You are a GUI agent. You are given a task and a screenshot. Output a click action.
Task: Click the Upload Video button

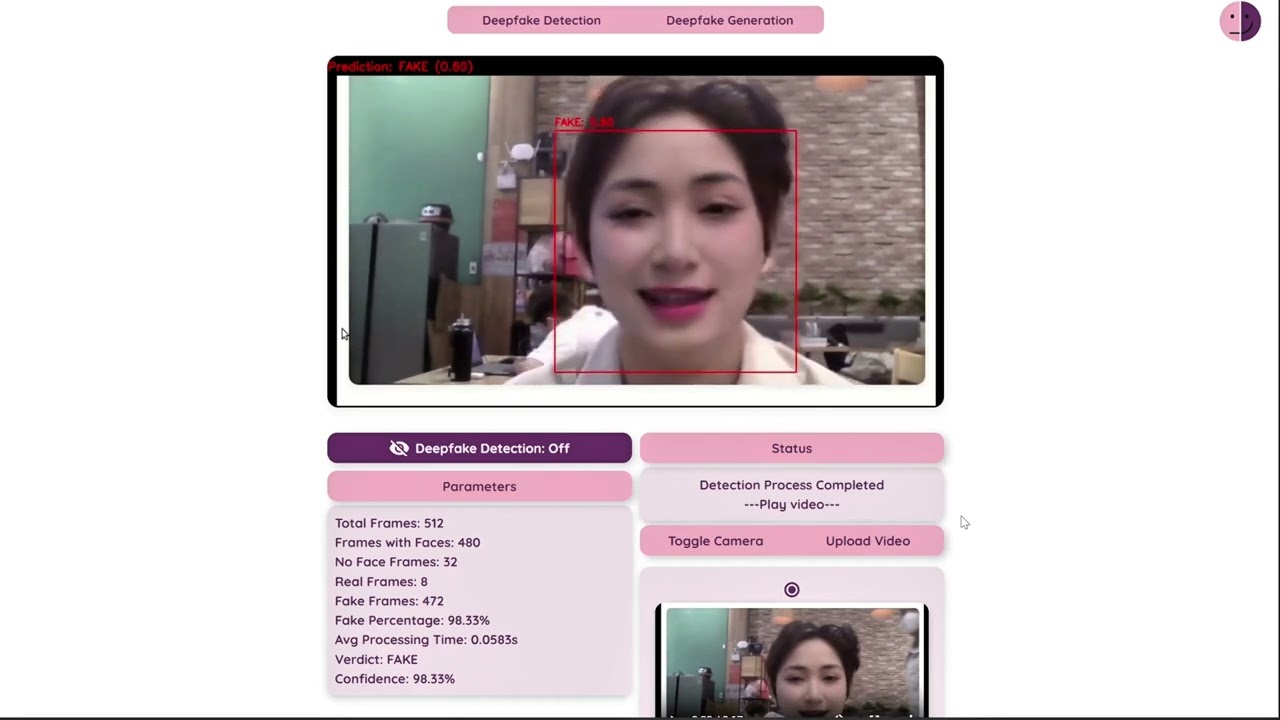[867, 541]
